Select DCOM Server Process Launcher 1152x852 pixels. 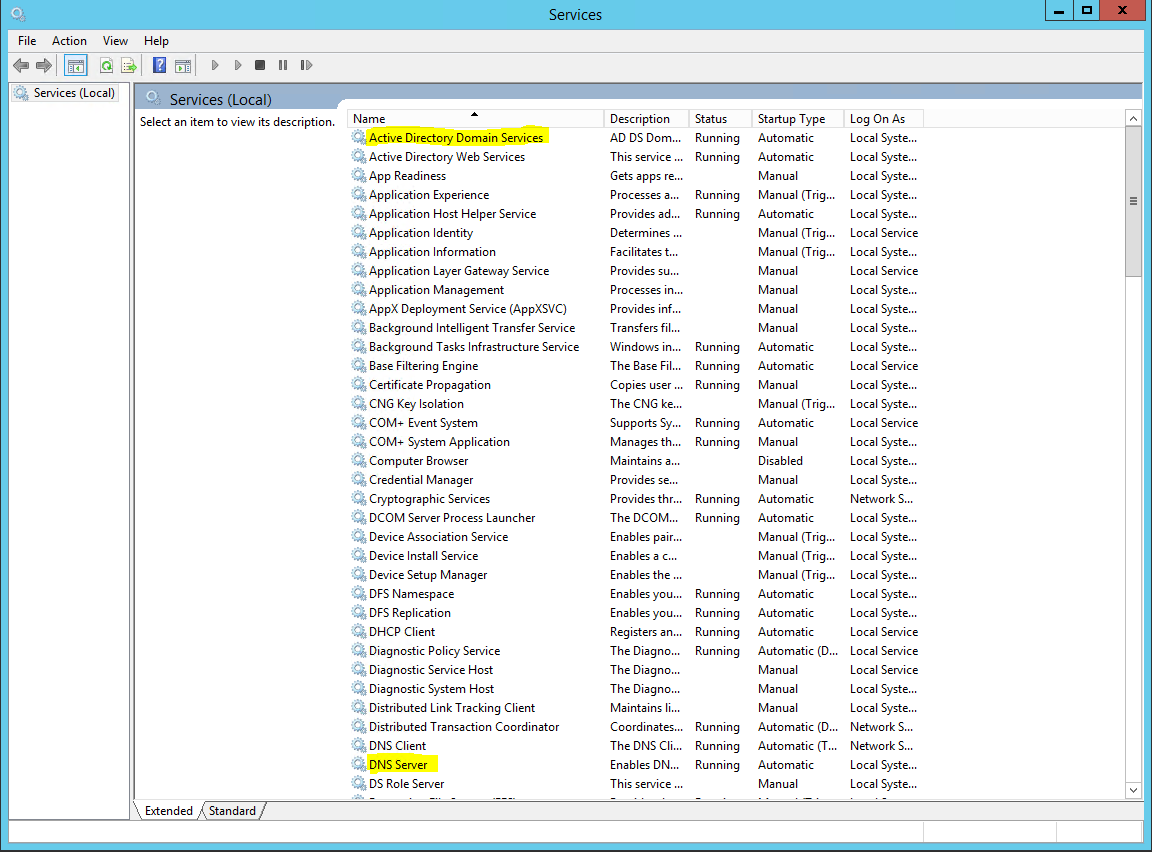pyautogui.click(x=635, y=518)
